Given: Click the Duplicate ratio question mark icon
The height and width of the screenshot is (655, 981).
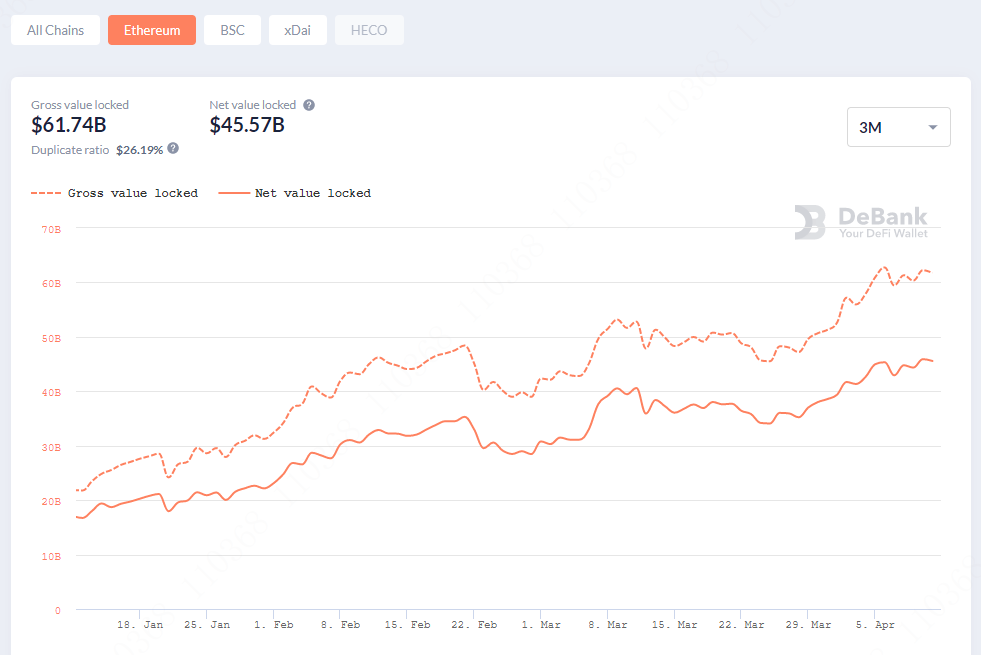Looking at the screenshot, I should [x=173, y=148].
